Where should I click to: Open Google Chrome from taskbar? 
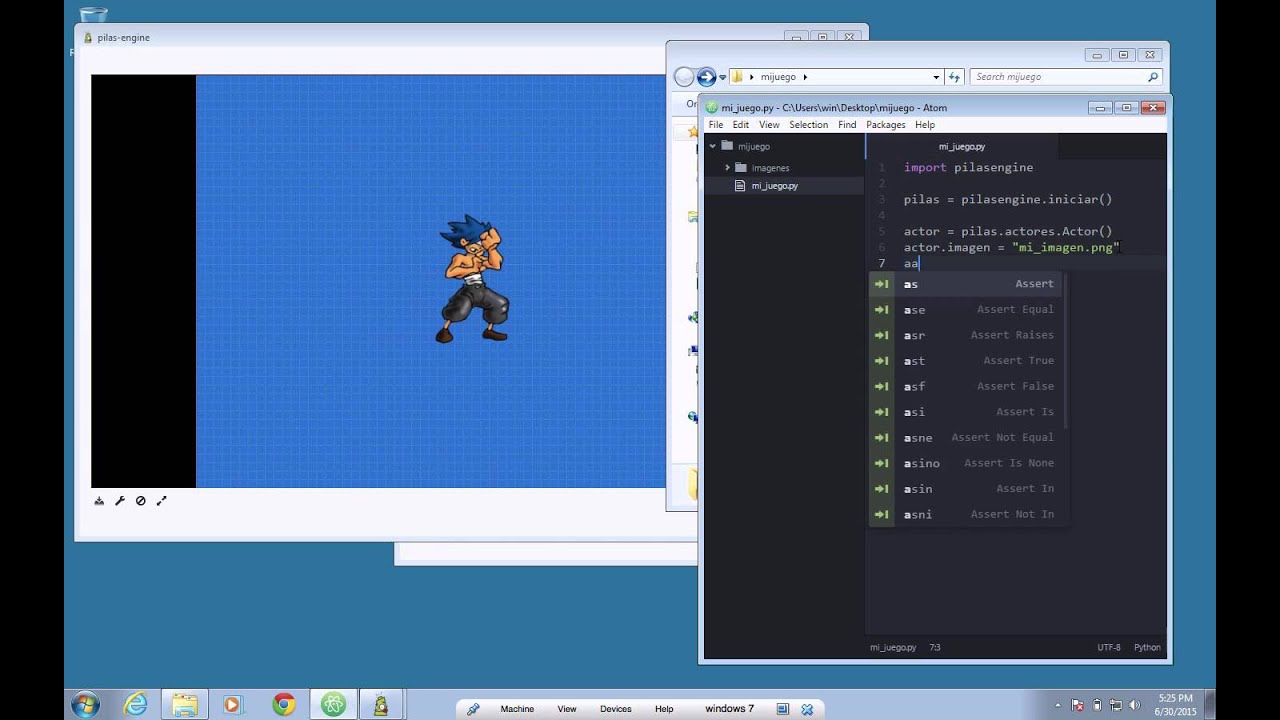click(283, 705)
